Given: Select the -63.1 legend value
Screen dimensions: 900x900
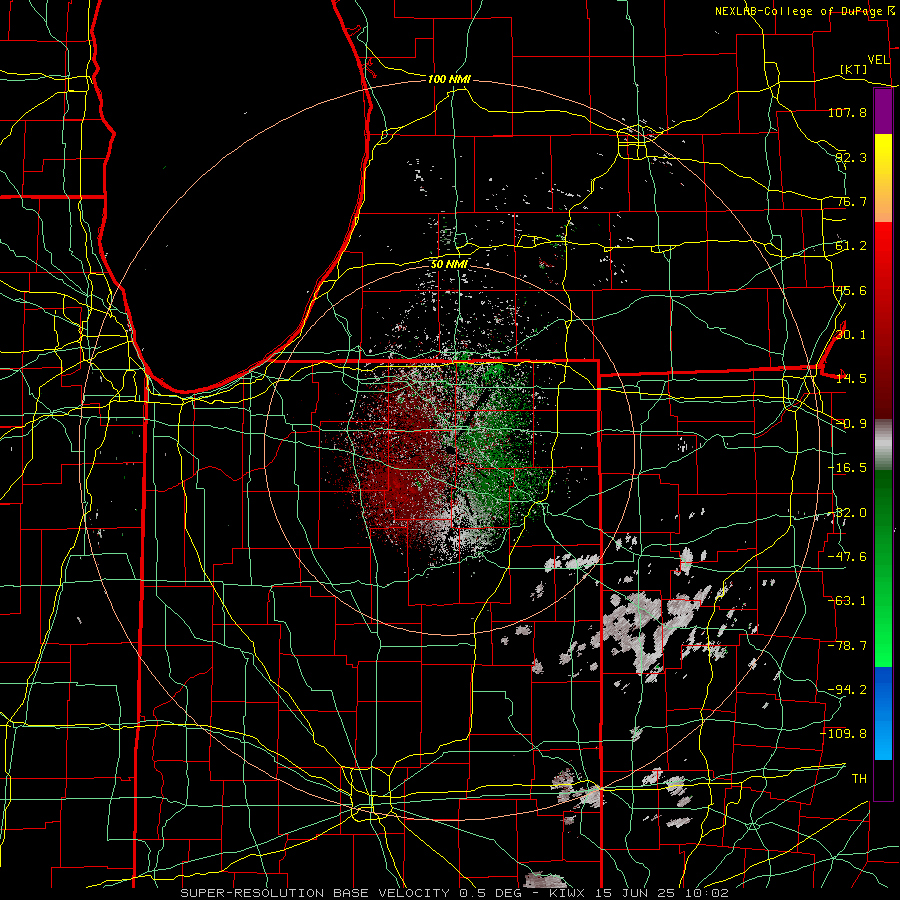Looking at the screenshot, I should click(847, 601).
